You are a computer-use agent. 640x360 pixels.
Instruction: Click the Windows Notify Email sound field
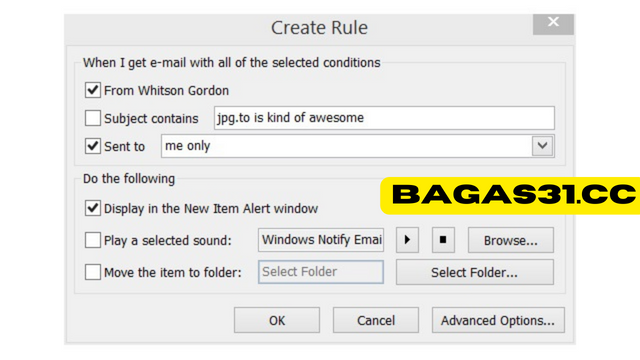pyautogui.click(x=321, y=240)
